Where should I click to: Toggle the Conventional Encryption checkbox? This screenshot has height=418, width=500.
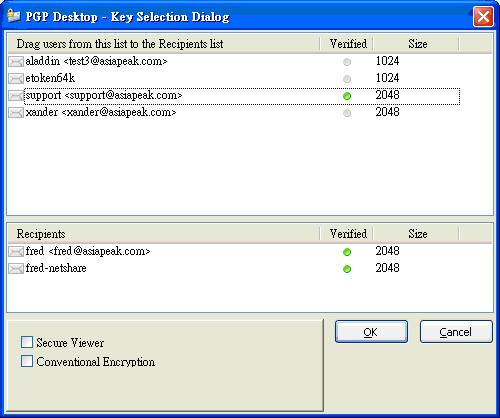click(x=27, y=361)
